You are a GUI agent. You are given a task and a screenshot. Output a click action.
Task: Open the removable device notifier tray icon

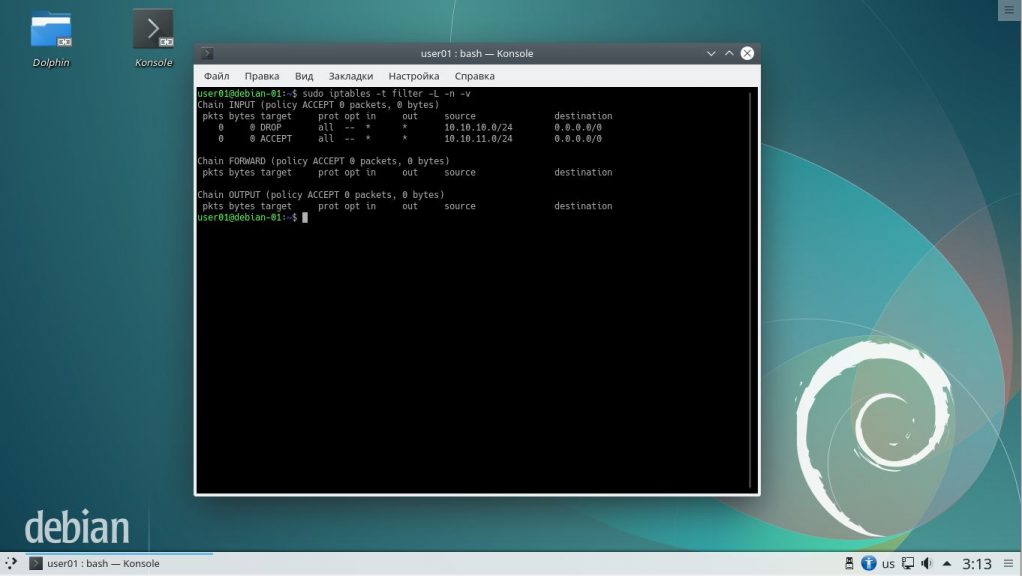849,563
